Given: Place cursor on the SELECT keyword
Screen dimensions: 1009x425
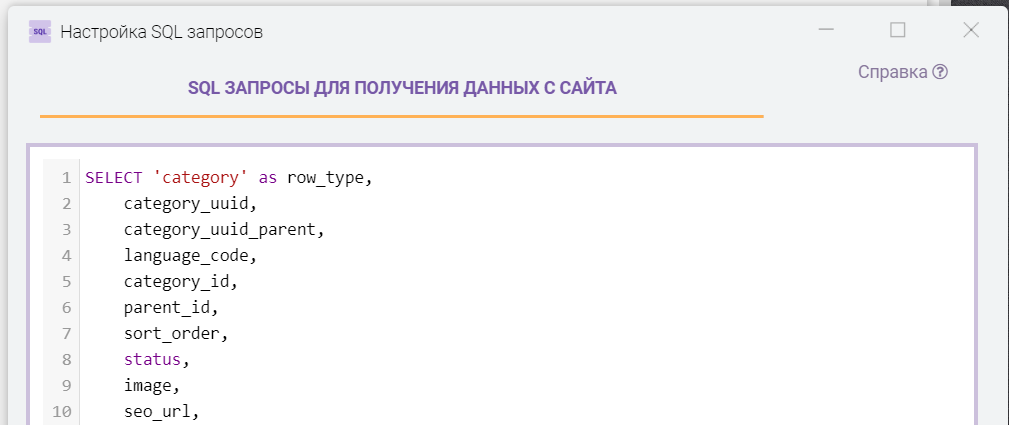Looking at the screenshot, I should coord(114,178).
